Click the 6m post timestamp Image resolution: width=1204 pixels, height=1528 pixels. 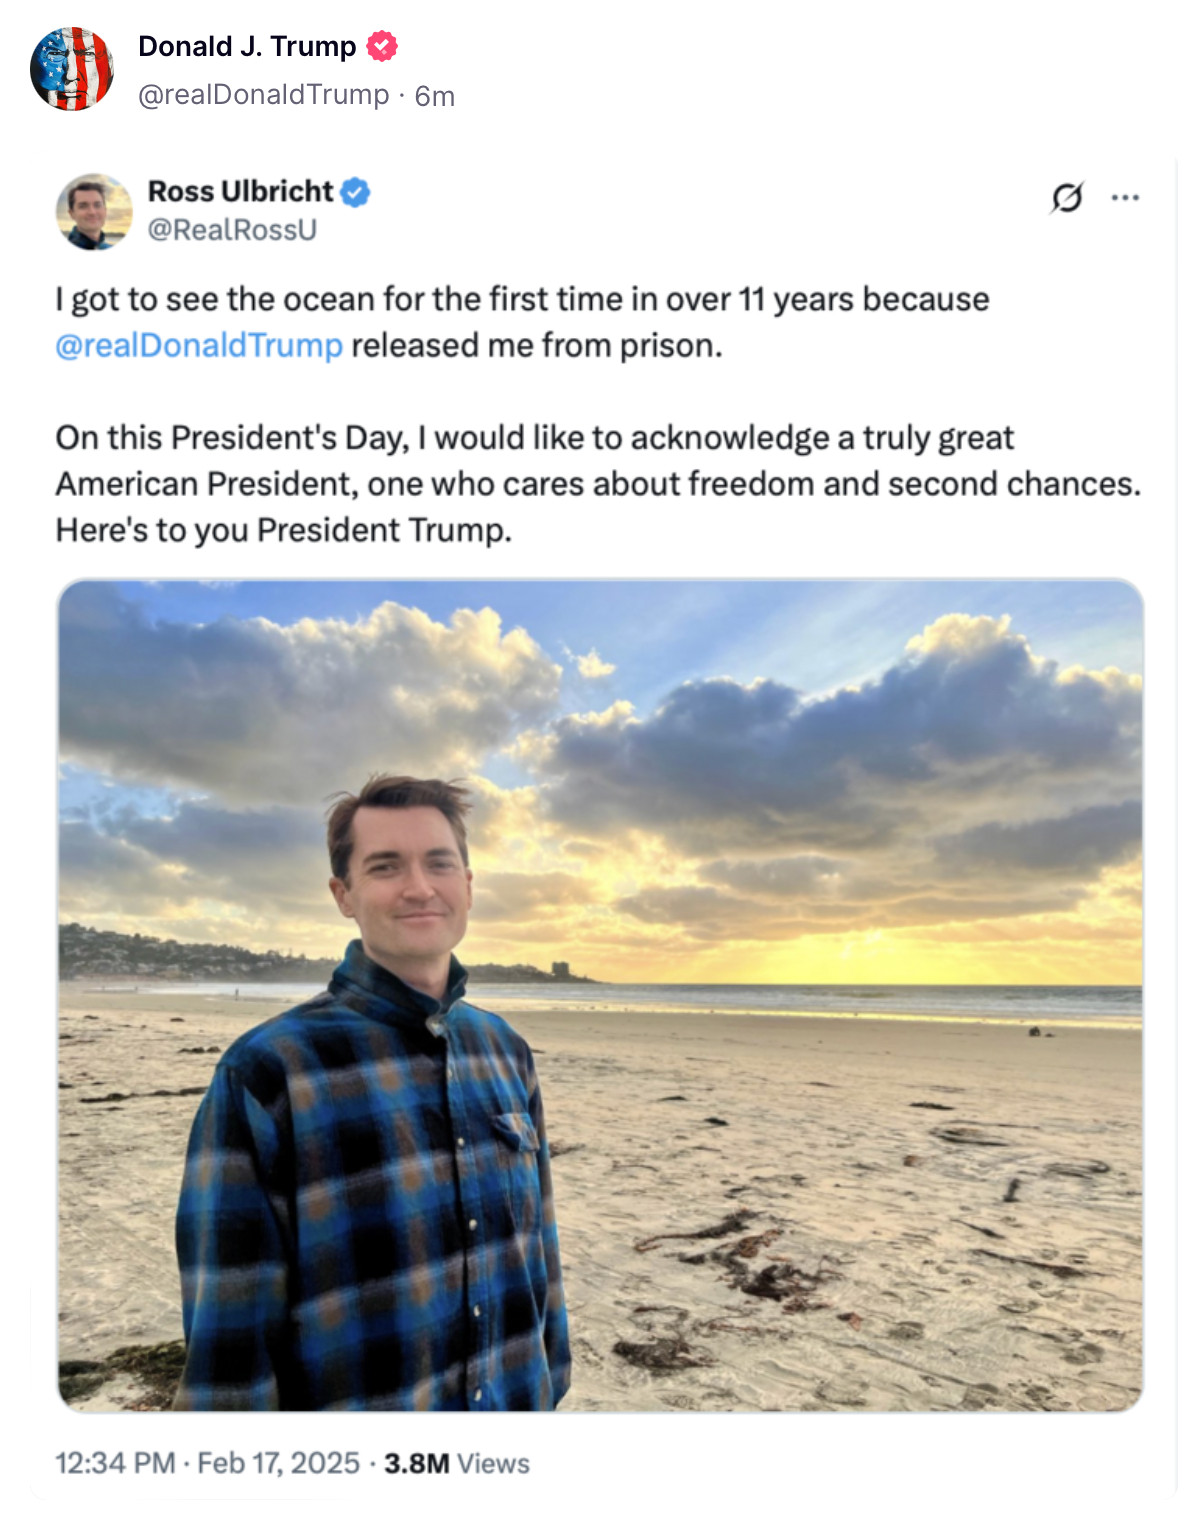pos(435,96)
